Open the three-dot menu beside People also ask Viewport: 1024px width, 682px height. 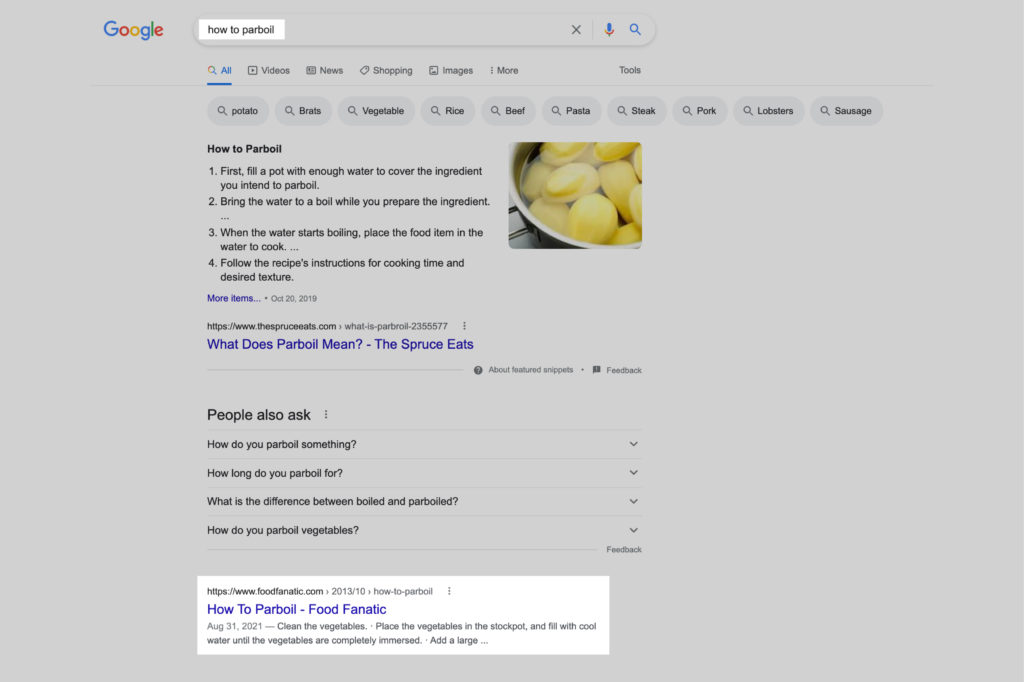325,412
